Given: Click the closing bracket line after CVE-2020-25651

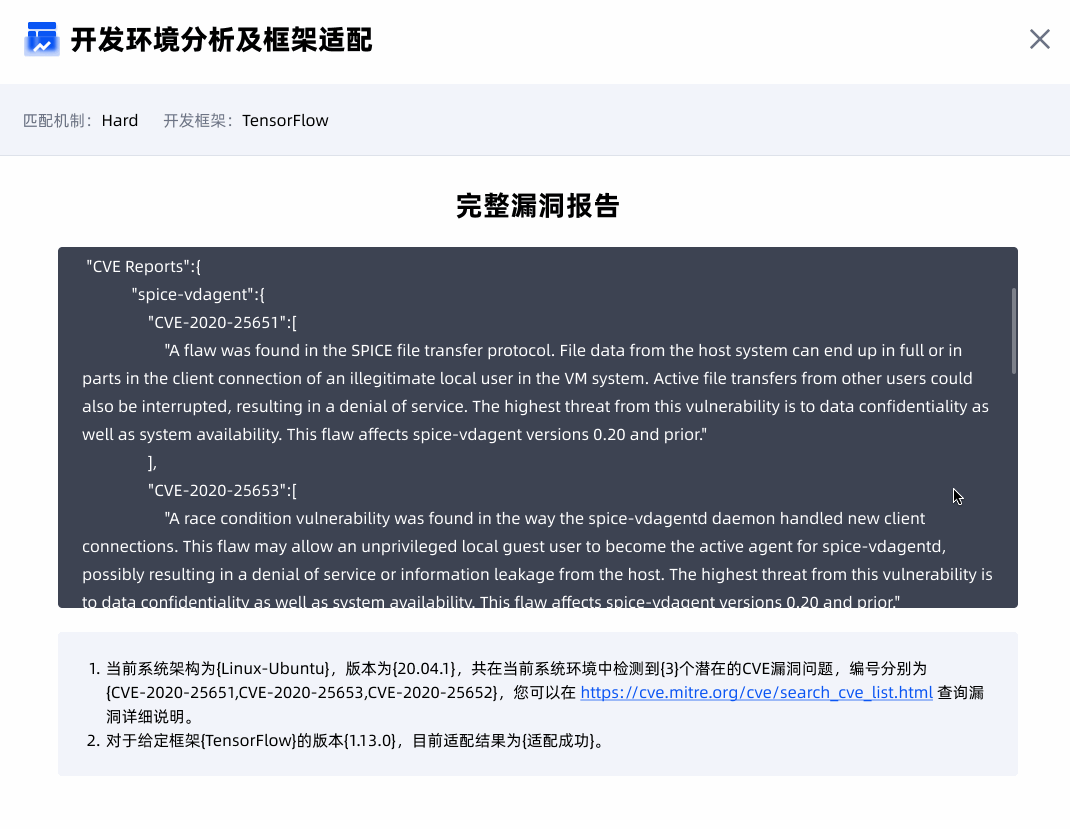Looking at the screenshot, I should (x=152, y=463).
